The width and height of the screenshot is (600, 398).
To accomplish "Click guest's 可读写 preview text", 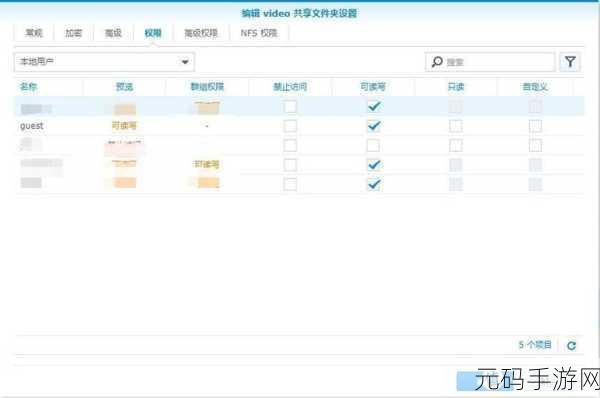I will [124, 126].
